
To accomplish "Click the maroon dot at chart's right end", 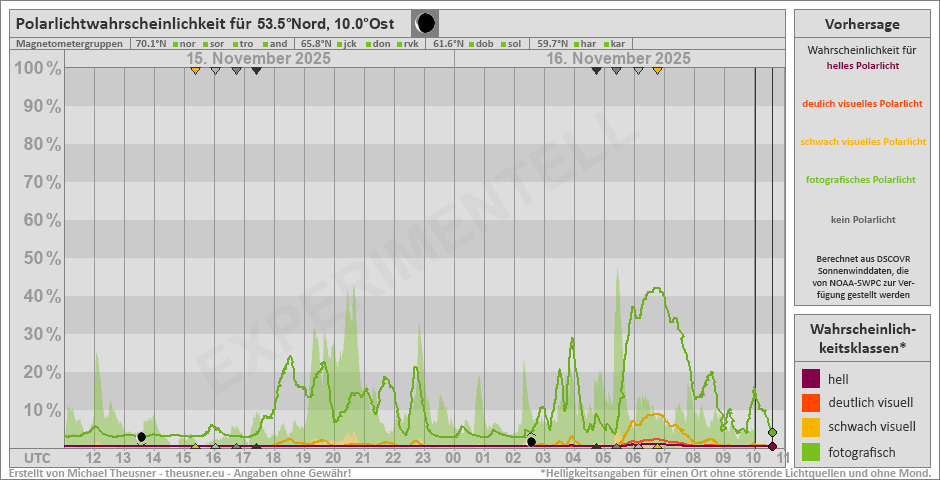I will pyautogui.click(x=772, y=446).
